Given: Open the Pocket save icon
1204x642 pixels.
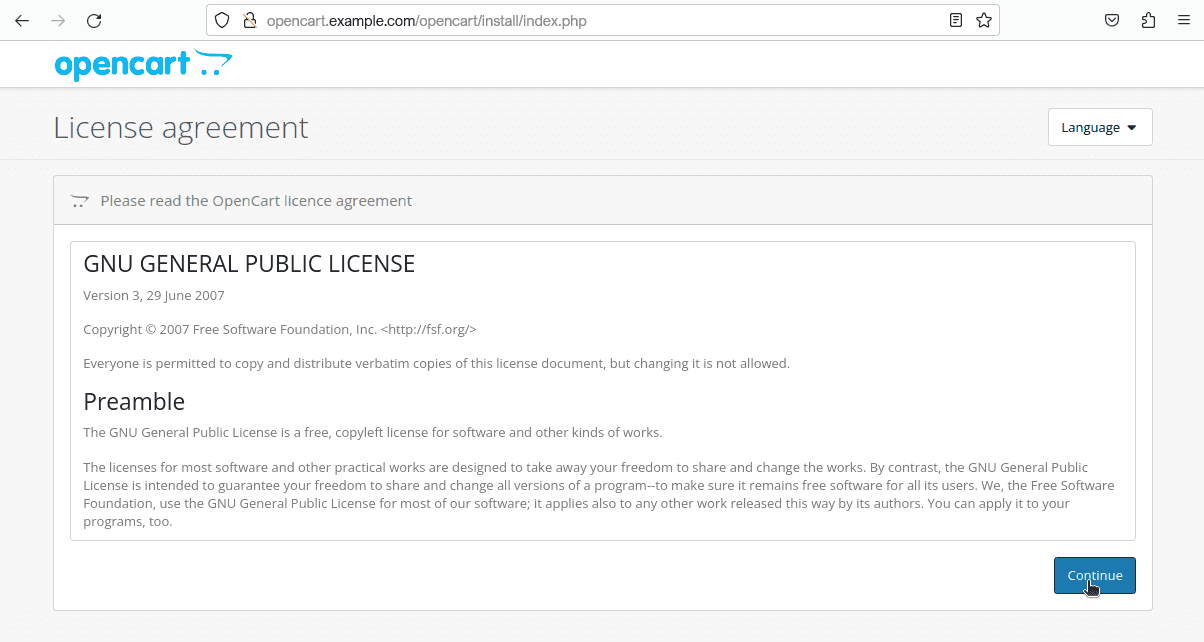Looking at the screenshot, I should click(x=1112, y=20).
